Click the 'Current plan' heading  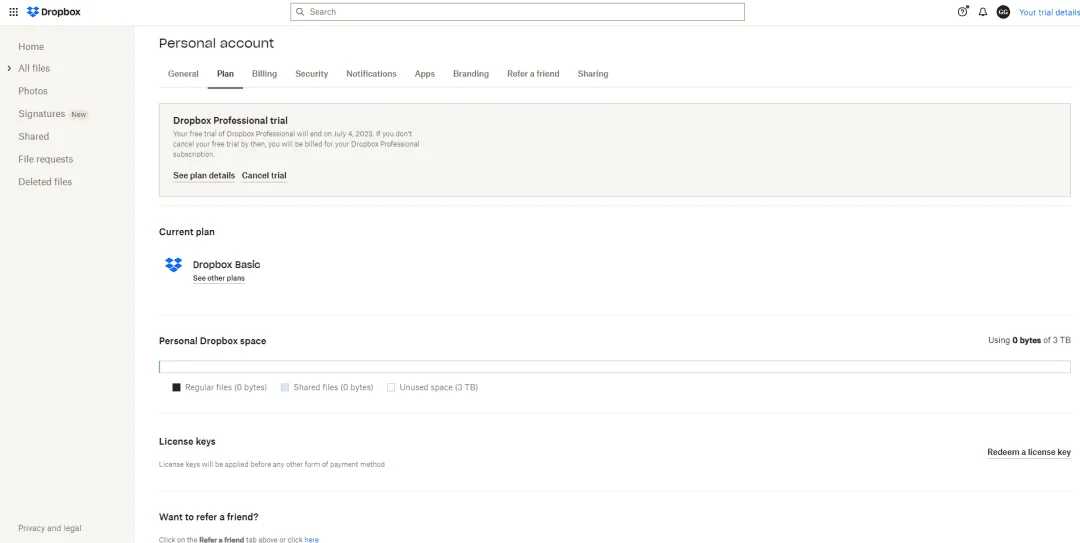click(x=187, y=232)
